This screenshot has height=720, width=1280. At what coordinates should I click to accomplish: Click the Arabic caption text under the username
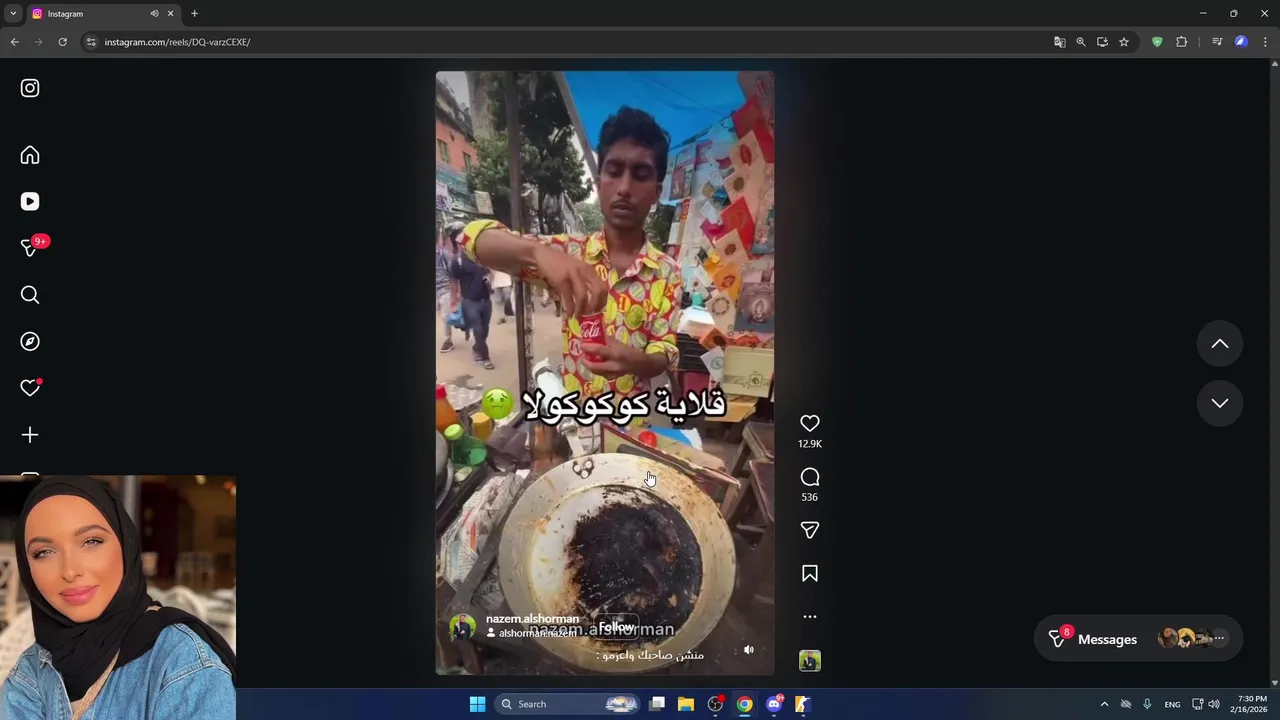coord(650,655)
